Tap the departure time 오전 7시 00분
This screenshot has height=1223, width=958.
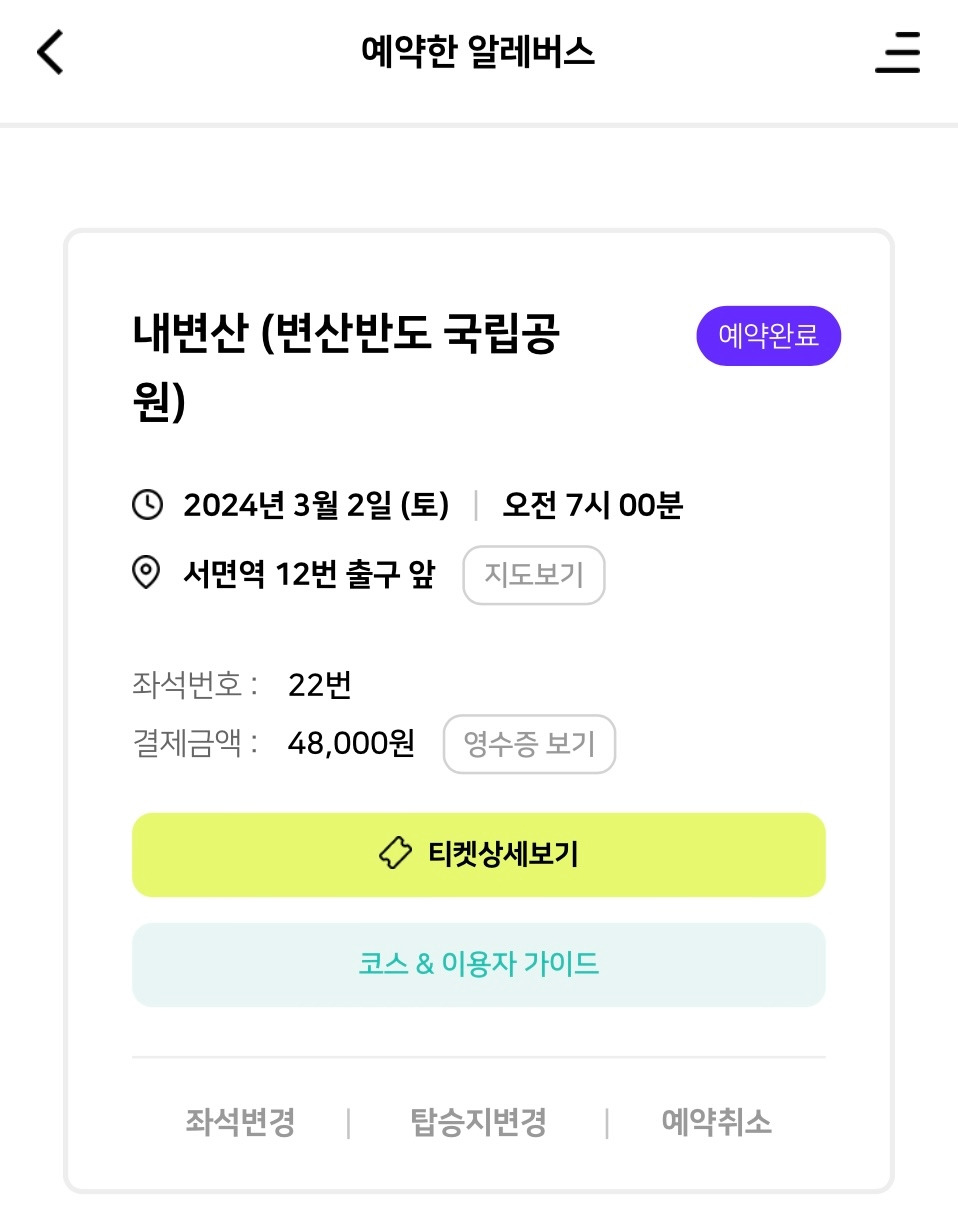593,506
